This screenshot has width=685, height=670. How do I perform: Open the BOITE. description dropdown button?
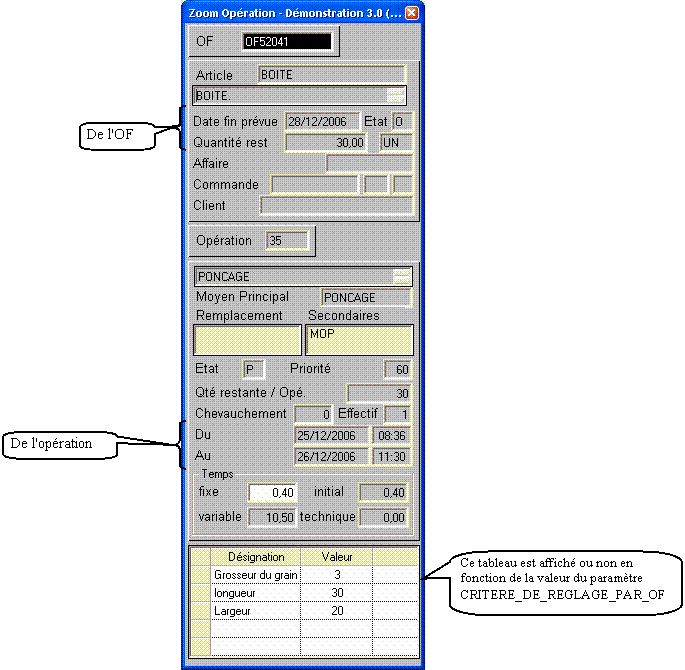396,96
